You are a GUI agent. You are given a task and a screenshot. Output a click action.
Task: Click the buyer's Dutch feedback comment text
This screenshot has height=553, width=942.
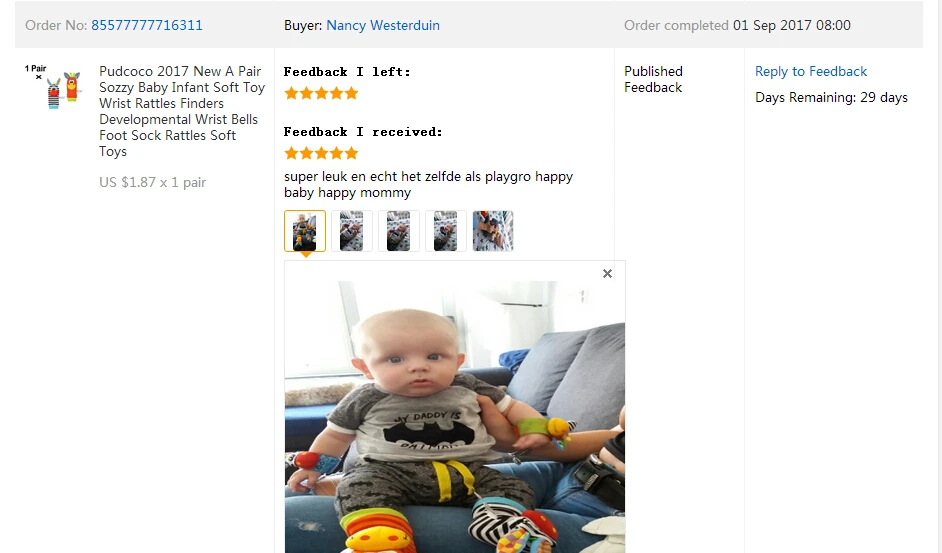[x=428, y=185]
